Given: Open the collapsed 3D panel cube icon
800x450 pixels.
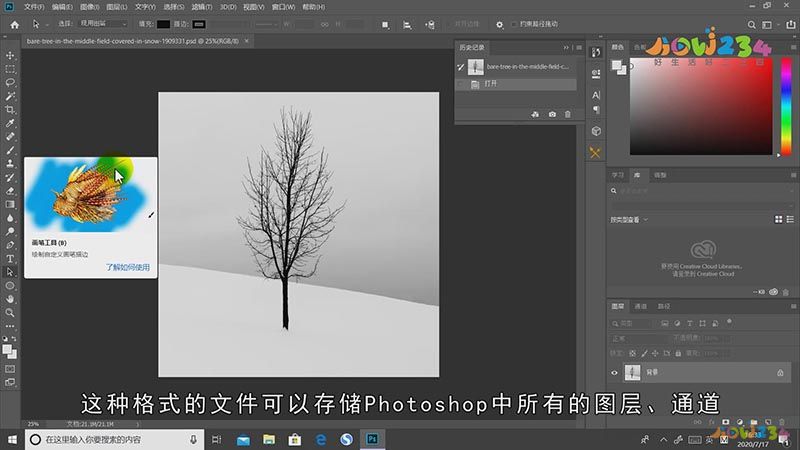Looking at the screenshot, I should pyautogui.click(x=595, y=131).
